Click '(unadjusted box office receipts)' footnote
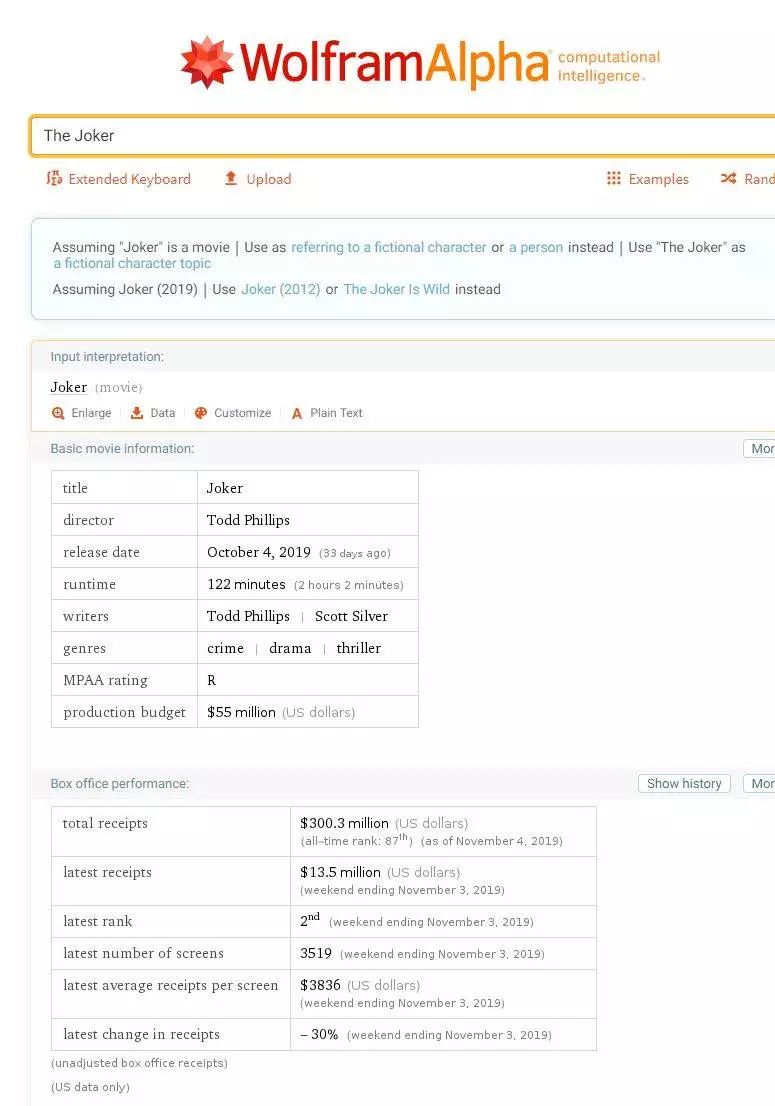Screen dimensions: 775x1106 tap(139, 1063)
